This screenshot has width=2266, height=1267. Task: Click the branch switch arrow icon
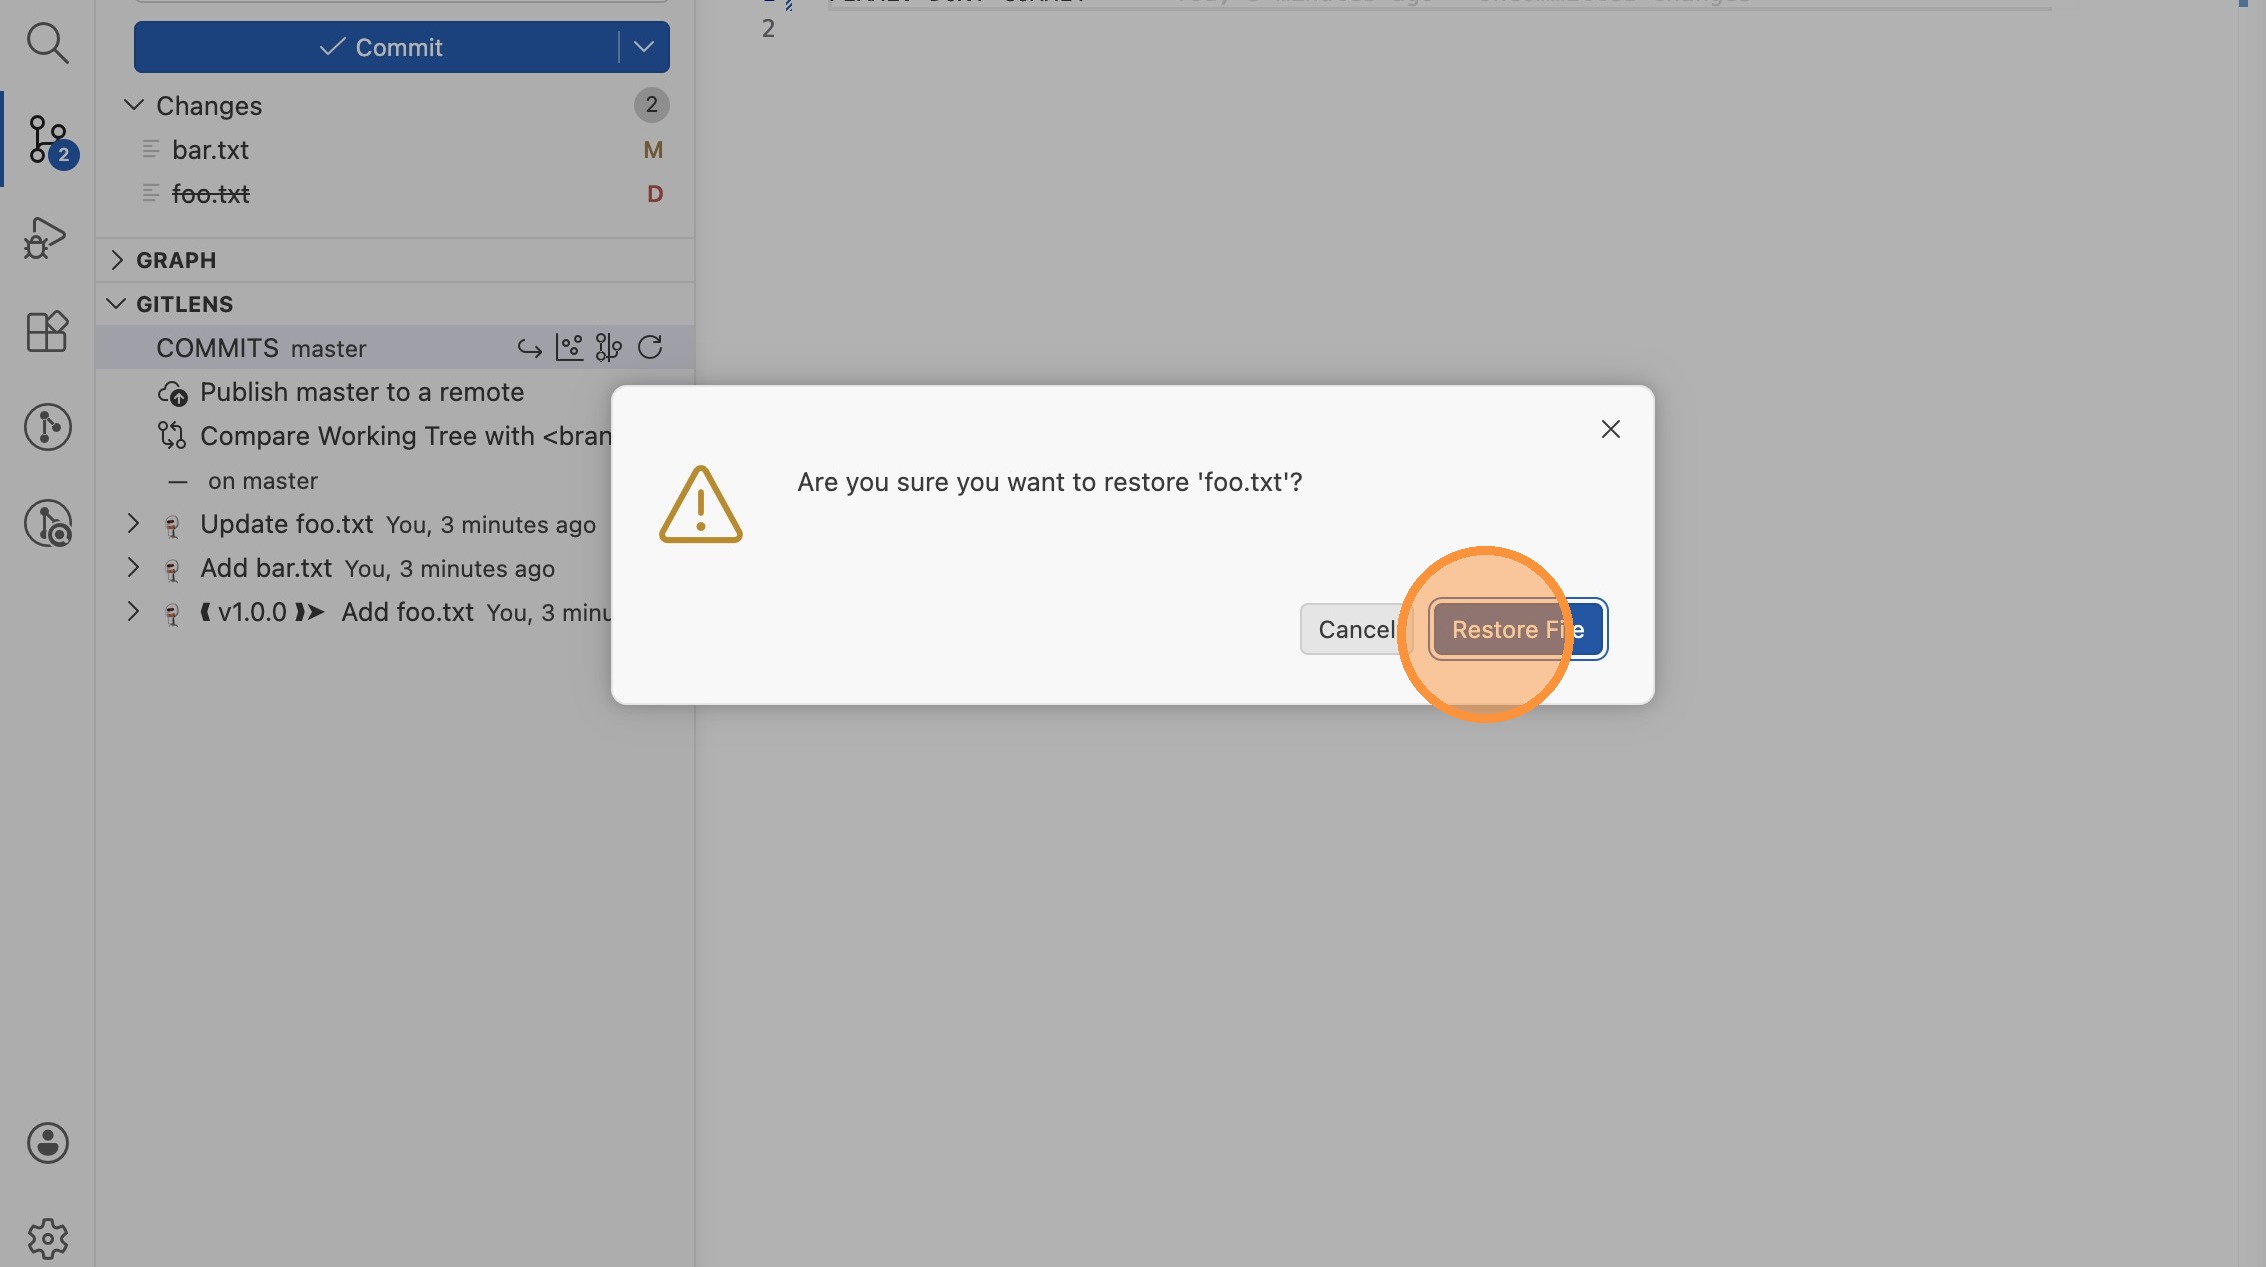click(x=529, y=348)
